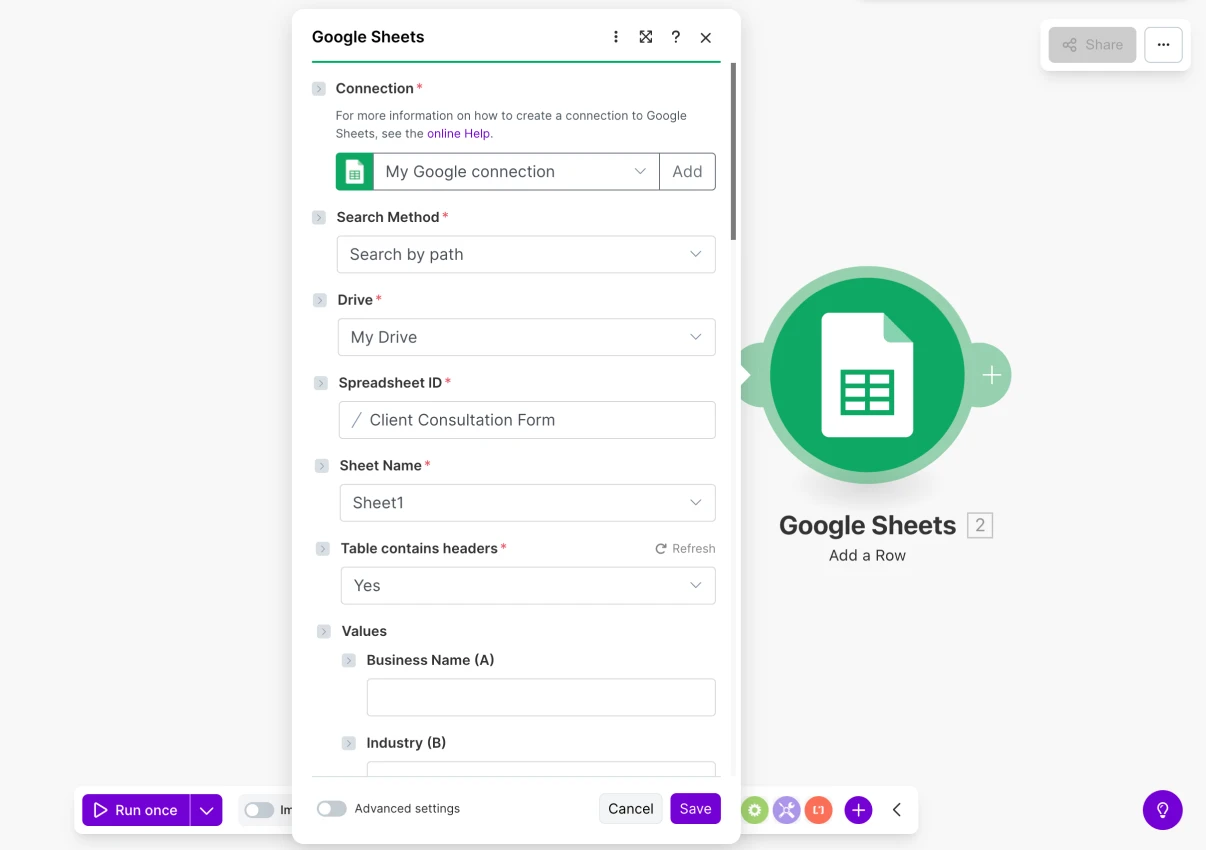Cancel the module configuration
1206x850 pixels.
630,808
